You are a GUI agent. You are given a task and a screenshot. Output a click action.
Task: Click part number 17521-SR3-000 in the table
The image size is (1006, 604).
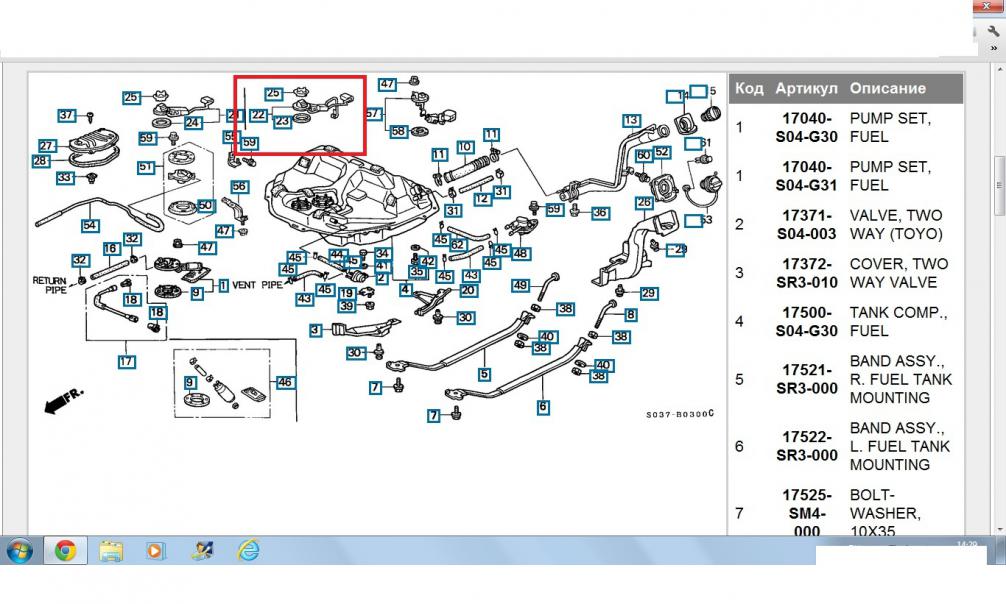[806, 379]
